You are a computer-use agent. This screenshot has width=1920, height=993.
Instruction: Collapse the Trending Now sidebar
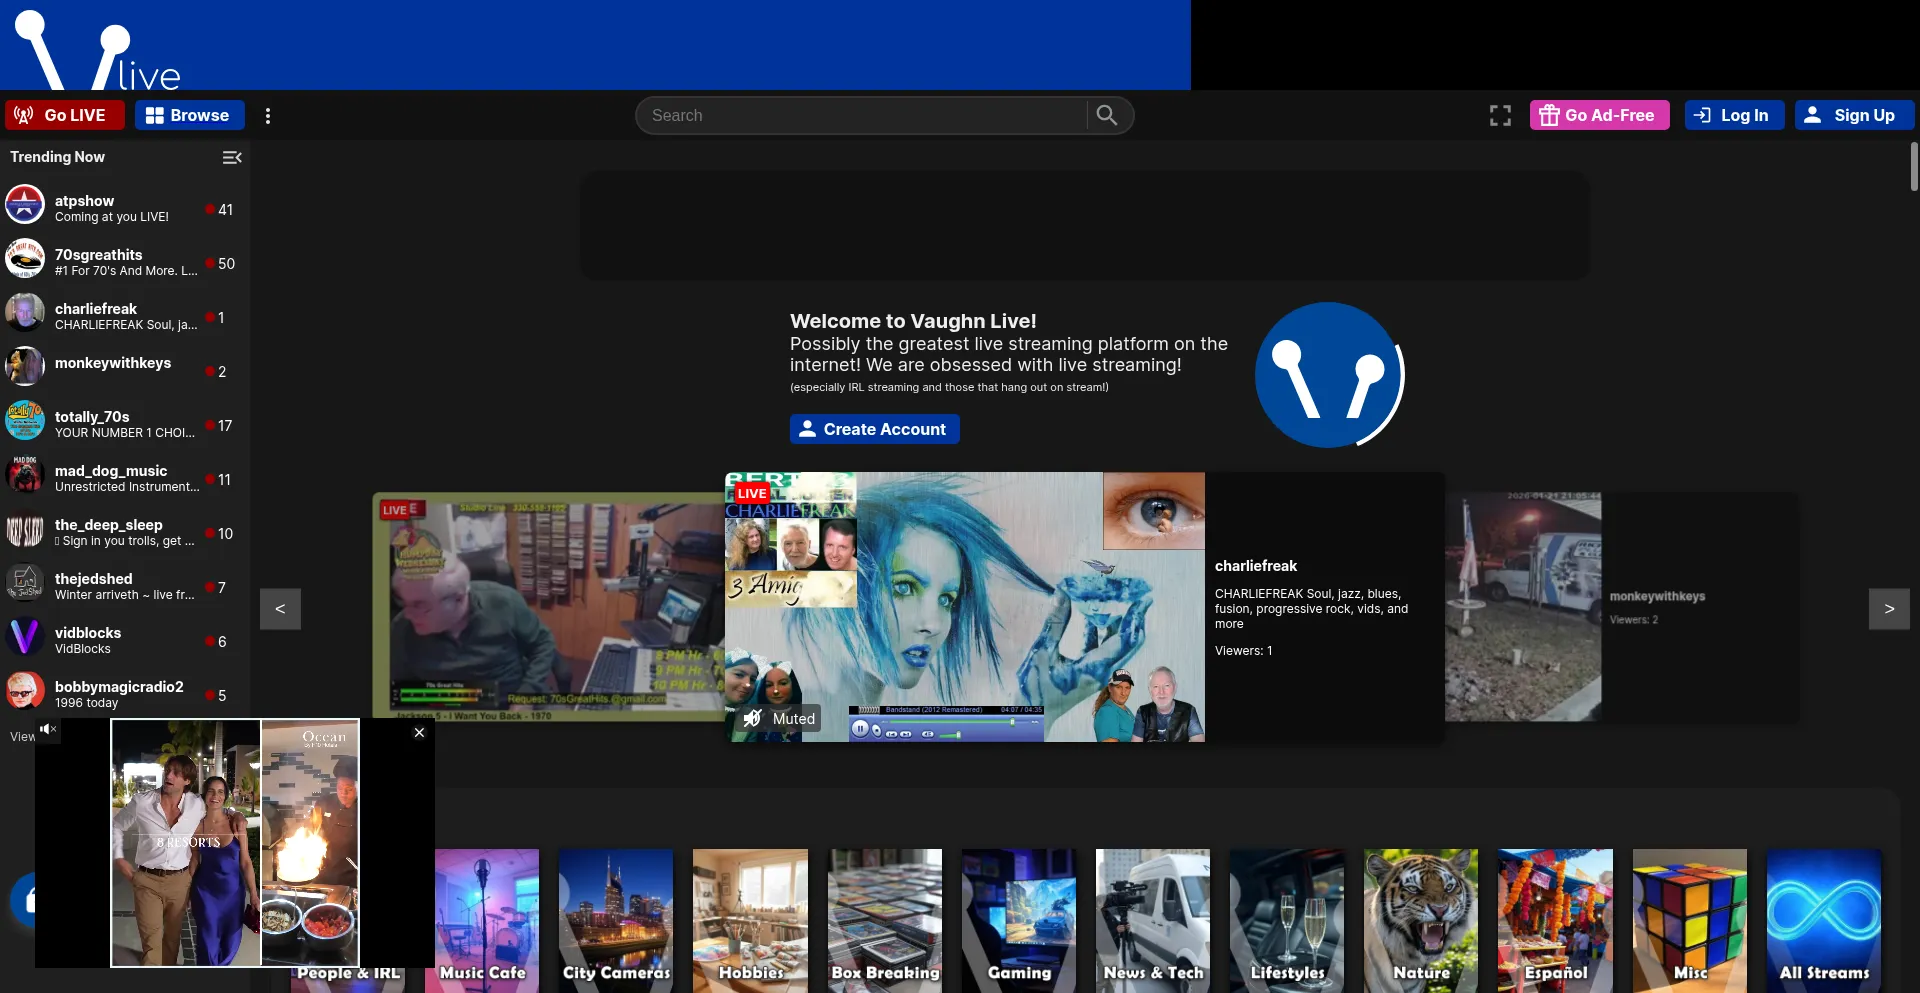(232, 157)
